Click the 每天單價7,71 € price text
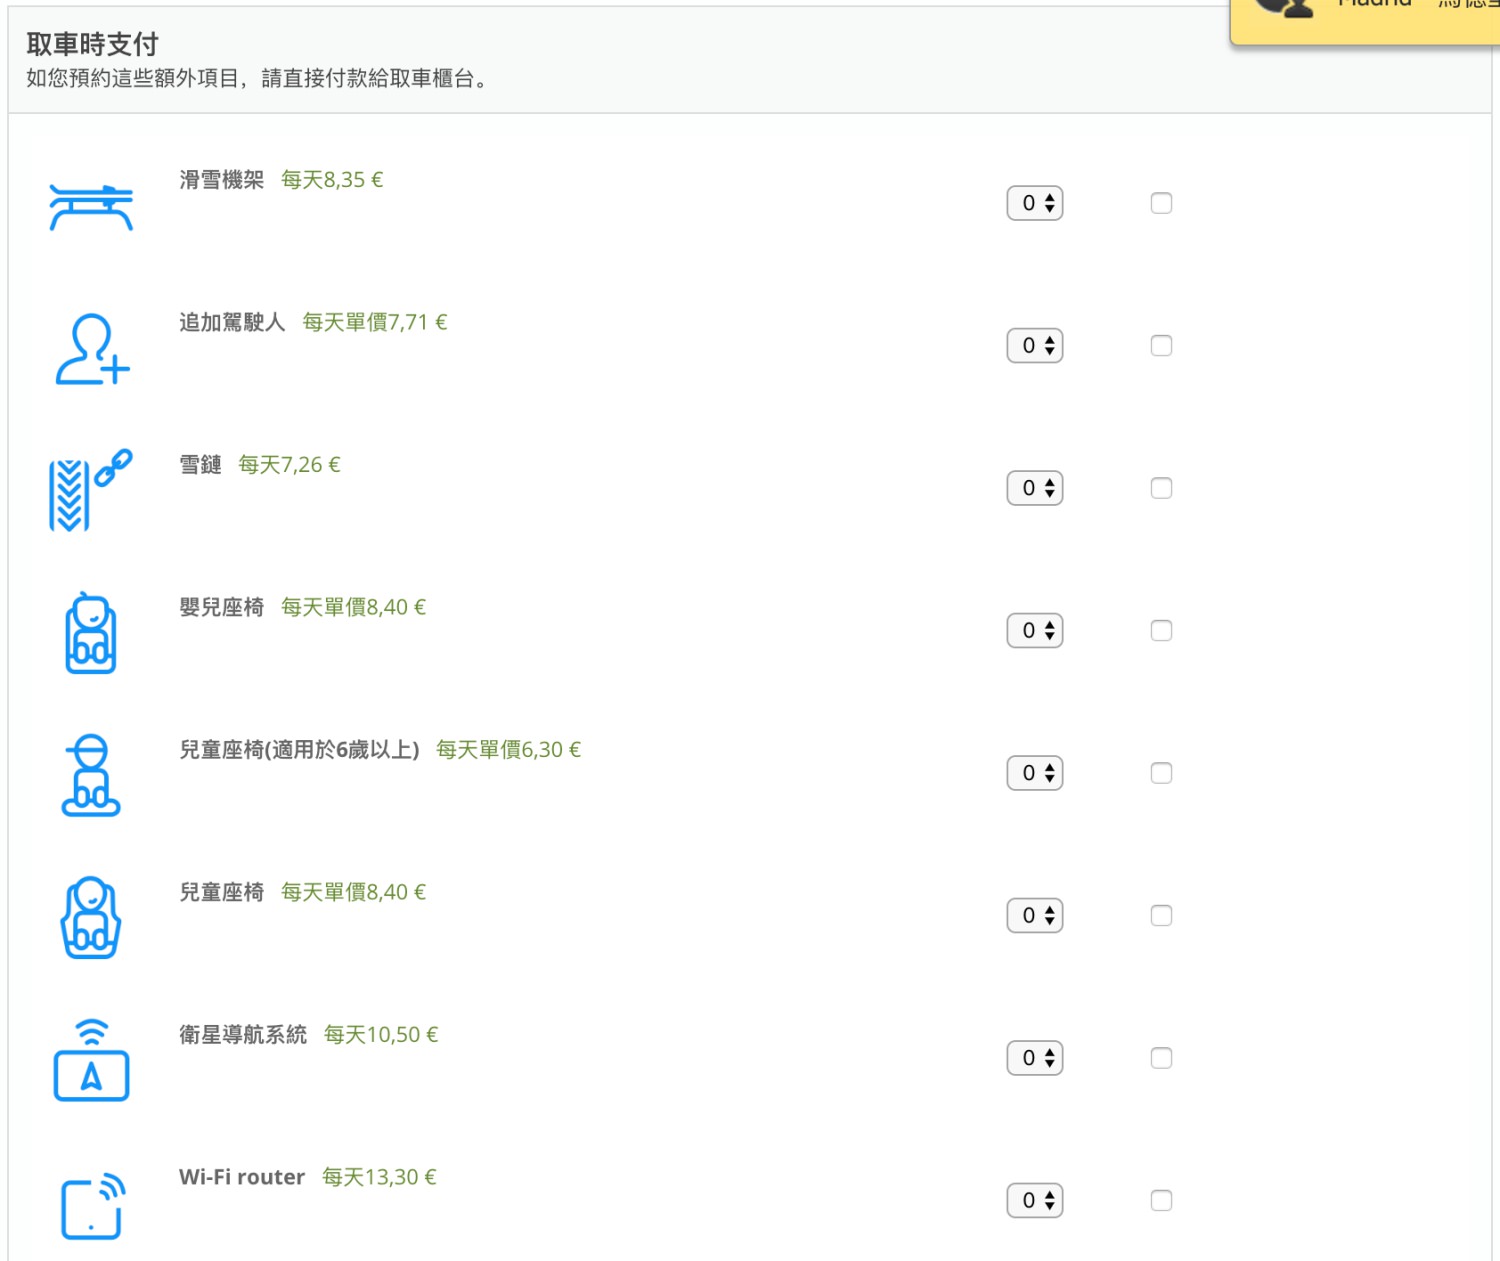This screenshot has width=1500, height=1261. (x=375, y=322)
